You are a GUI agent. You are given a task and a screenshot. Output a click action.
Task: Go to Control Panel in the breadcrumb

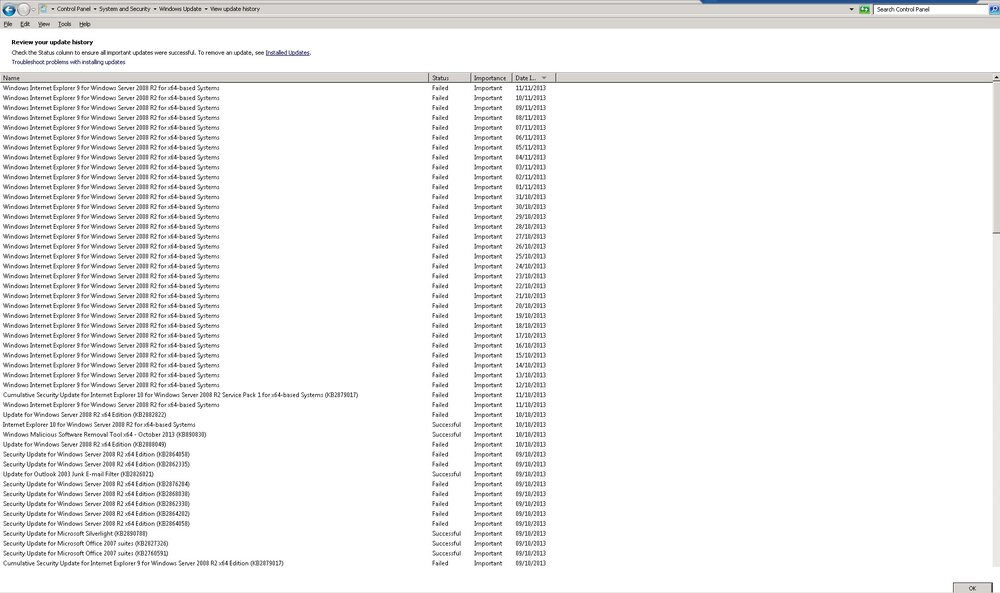click(x=74, y=9)
